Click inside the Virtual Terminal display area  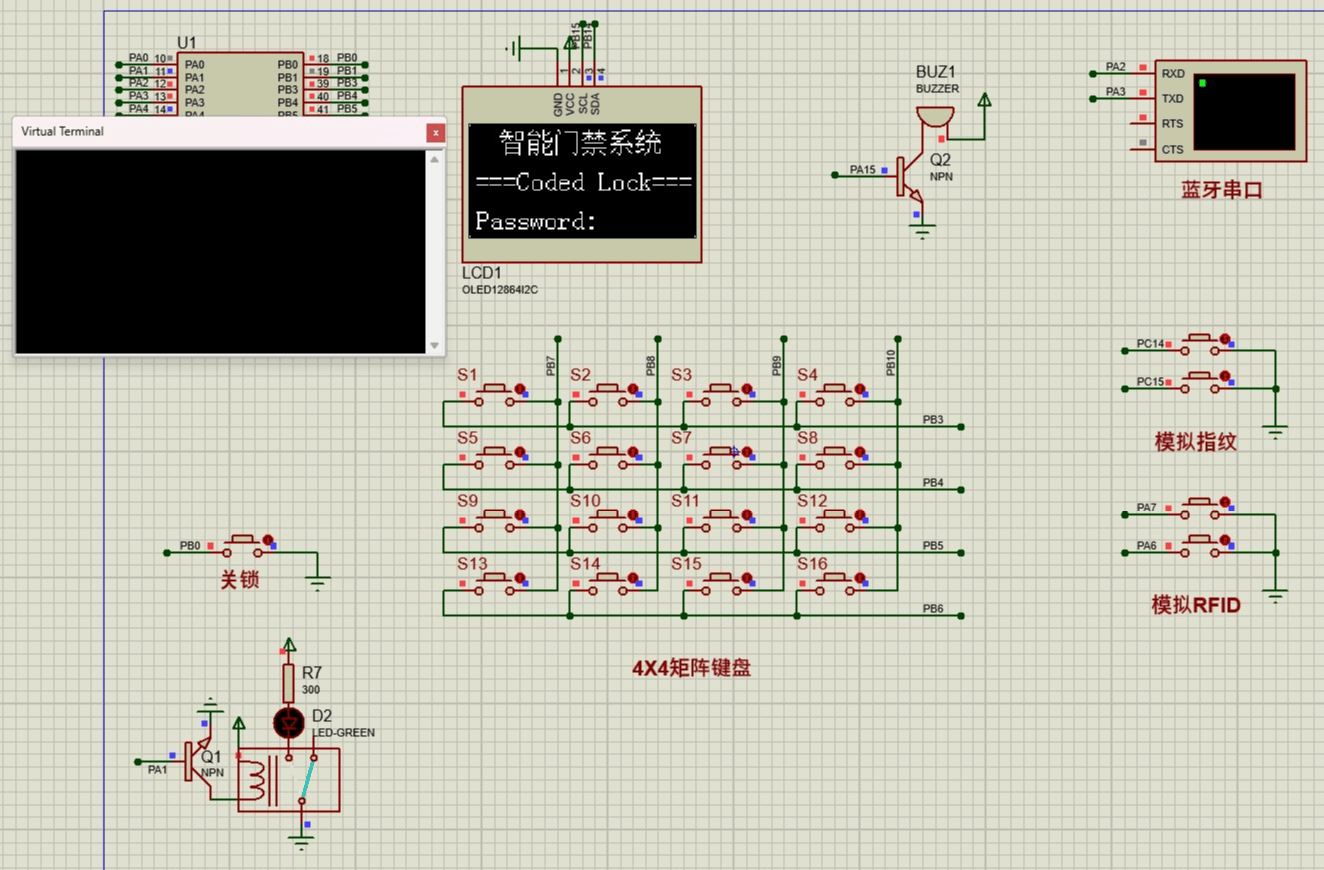(x=220, y=250)
